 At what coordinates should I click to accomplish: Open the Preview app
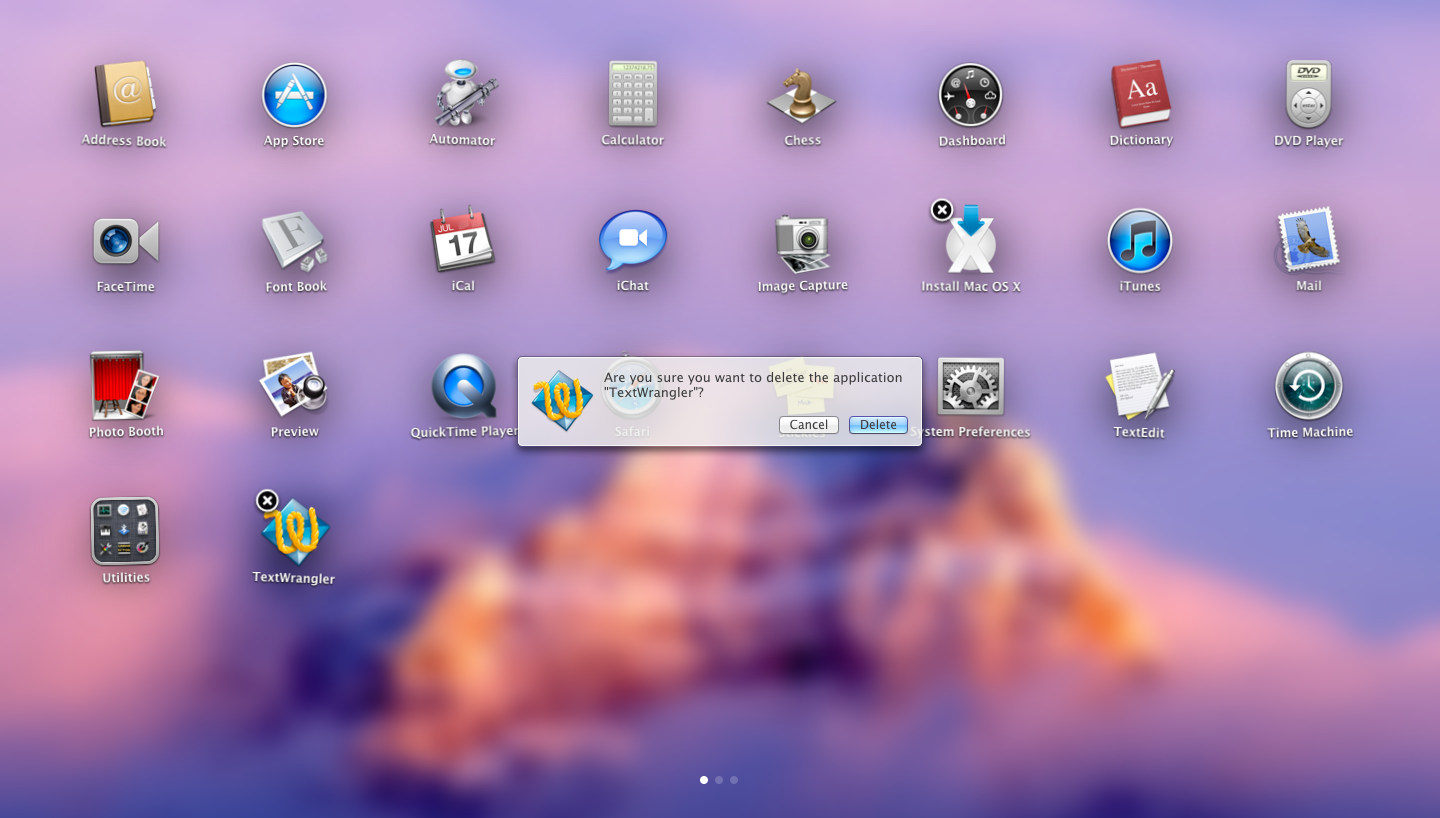[294, 386]
